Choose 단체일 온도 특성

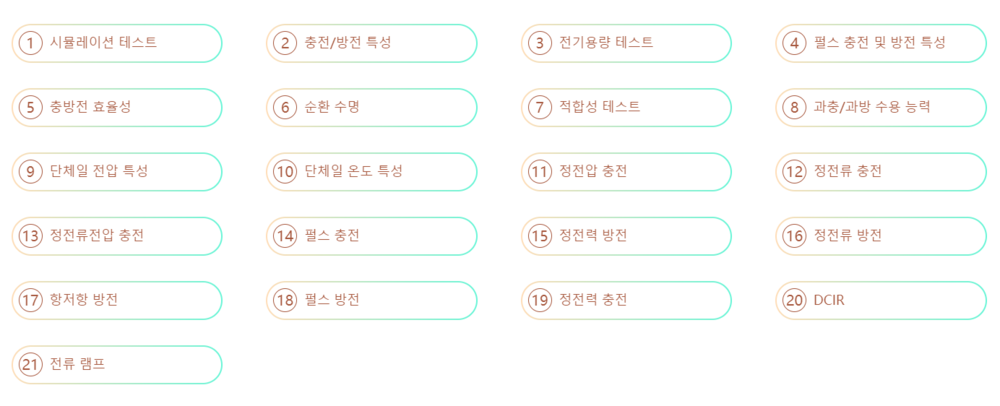pyautogui.click(x=371, y=171)
